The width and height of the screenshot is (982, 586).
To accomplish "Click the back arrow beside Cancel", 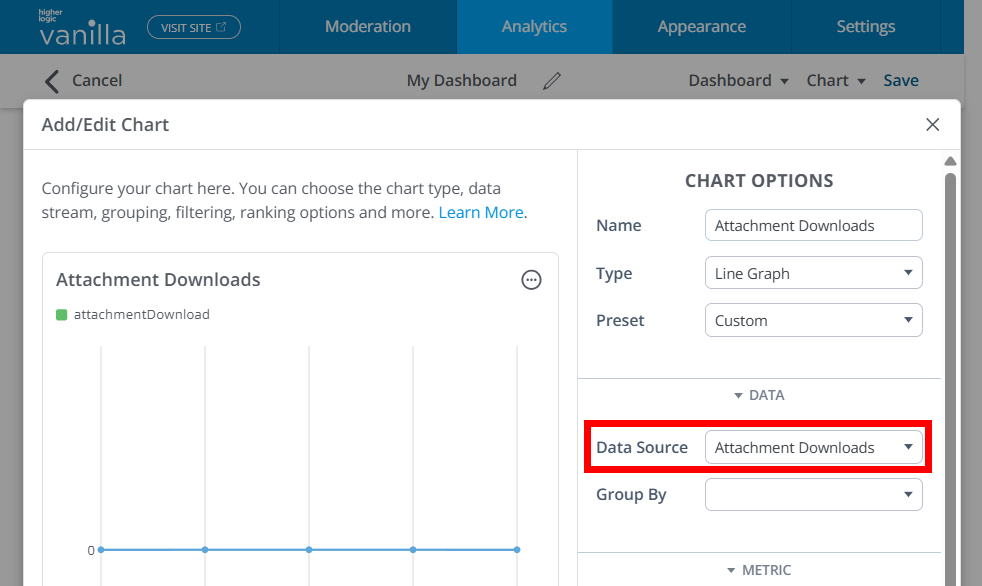I will pyautogui.click(x=52, y=81).
